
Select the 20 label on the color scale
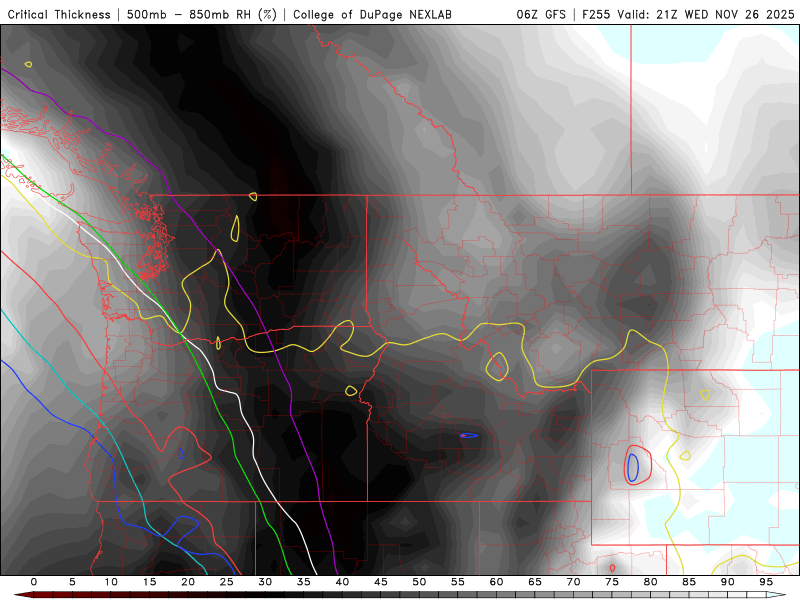coord(188,582)
